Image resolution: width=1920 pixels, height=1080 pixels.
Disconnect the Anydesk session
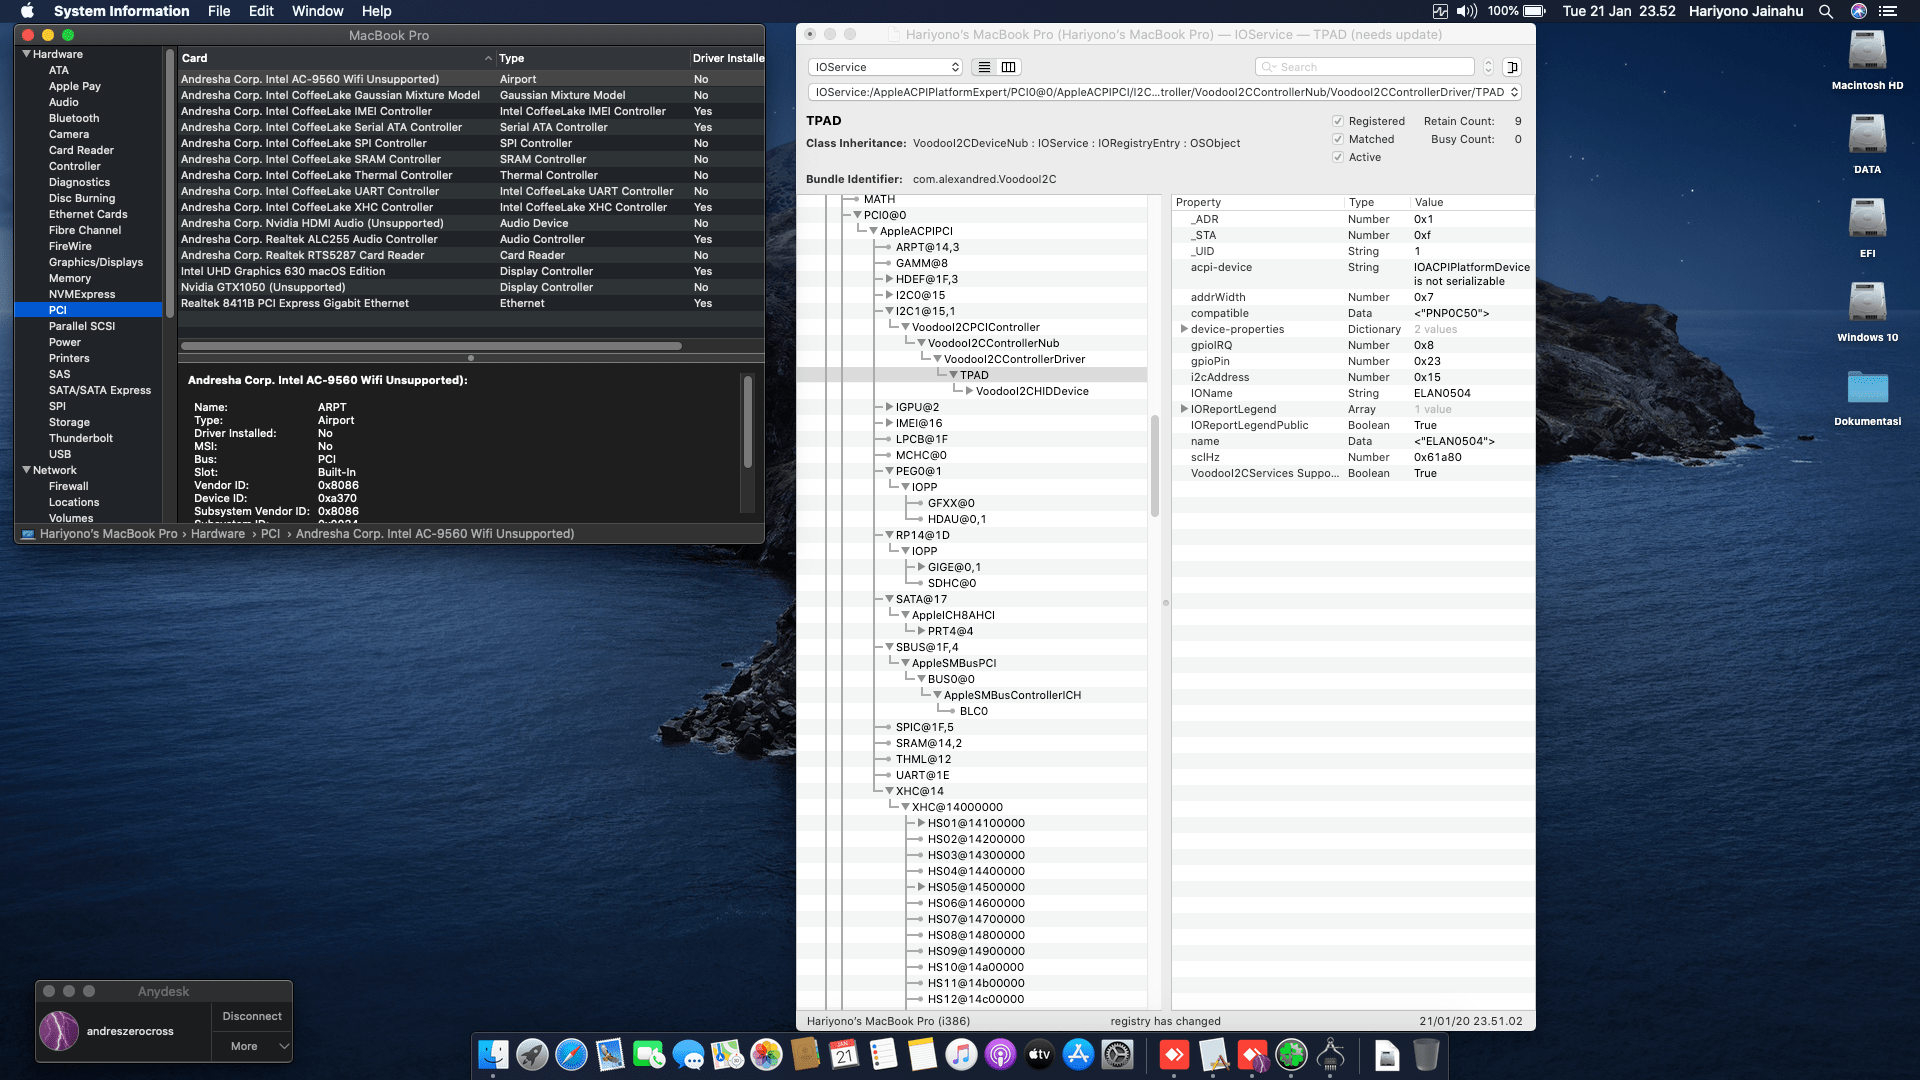[x=252, y=1016]
